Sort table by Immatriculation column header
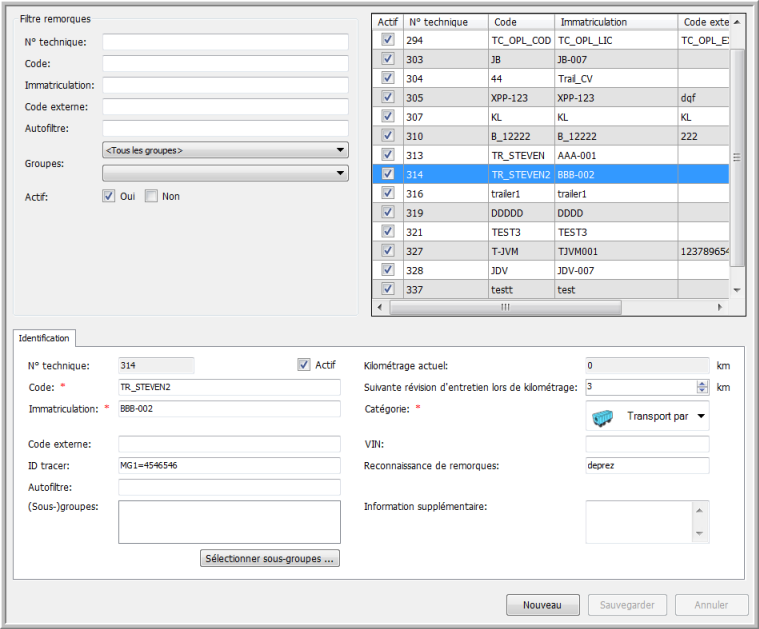This screenshot has width=759, height=629. pos(614,21)
